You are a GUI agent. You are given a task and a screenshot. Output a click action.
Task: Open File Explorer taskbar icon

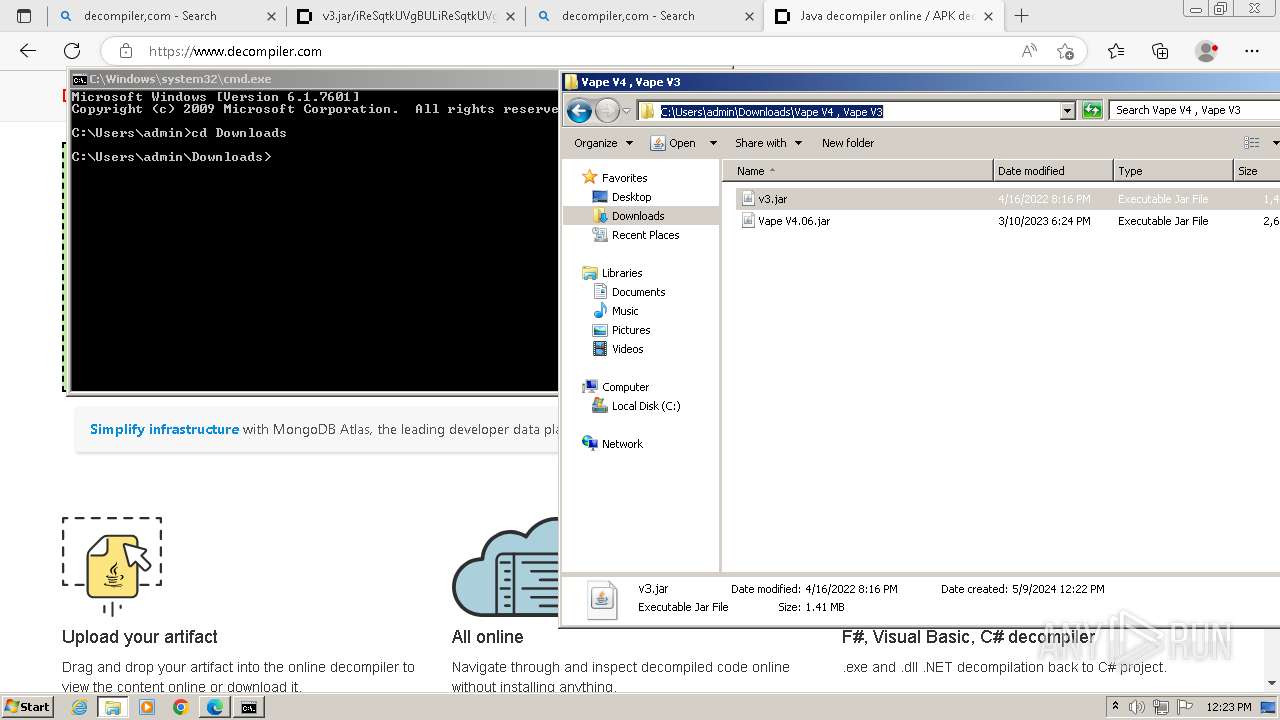tap(113, 707)
